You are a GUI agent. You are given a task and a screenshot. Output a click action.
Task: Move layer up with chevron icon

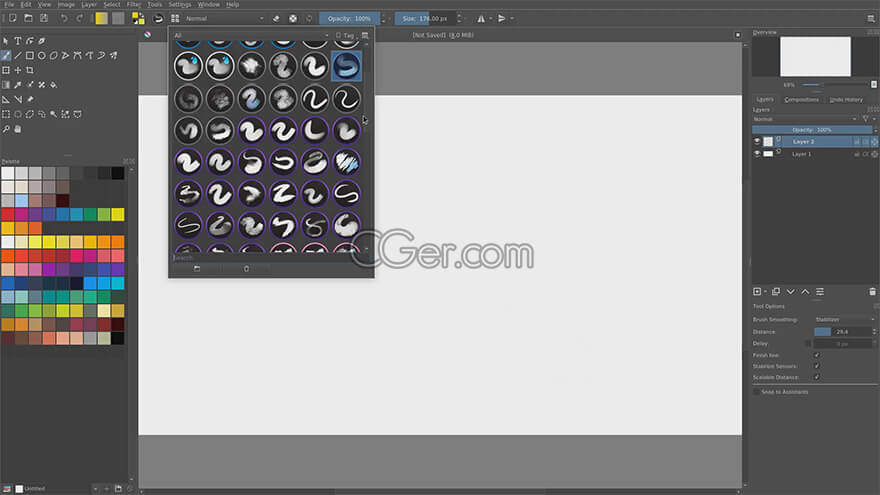tap(805, 292)
